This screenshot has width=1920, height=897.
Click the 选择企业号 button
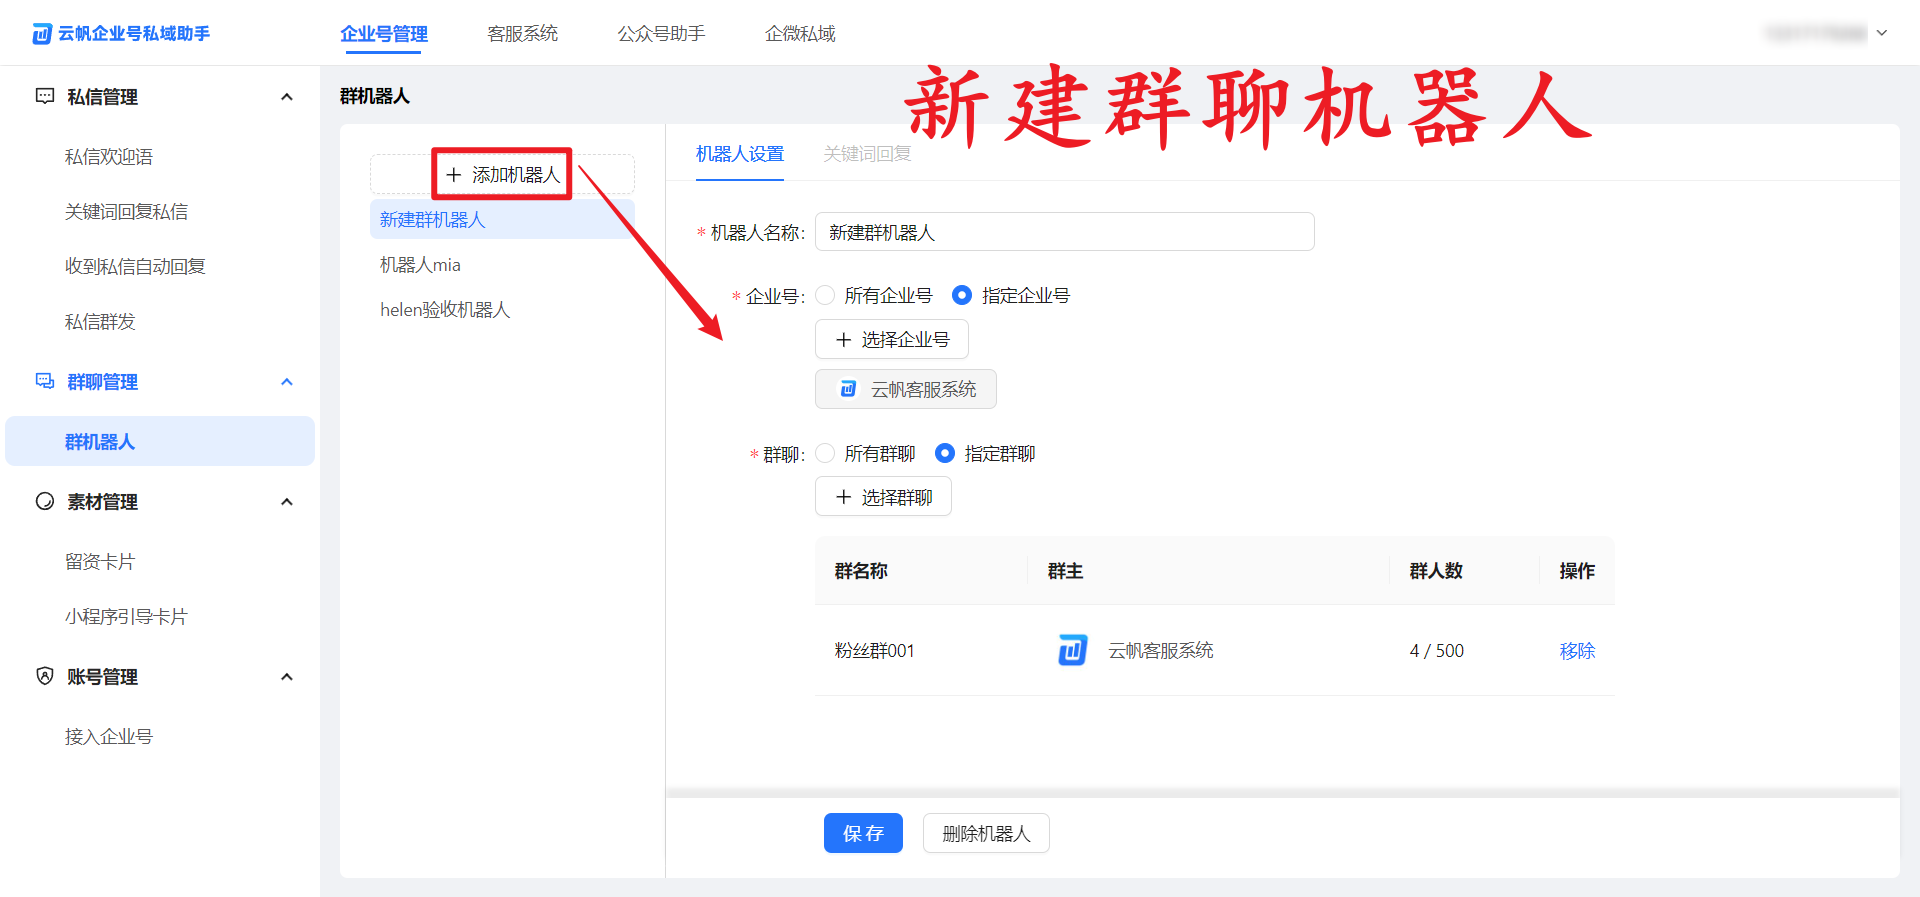pos(892,339)
